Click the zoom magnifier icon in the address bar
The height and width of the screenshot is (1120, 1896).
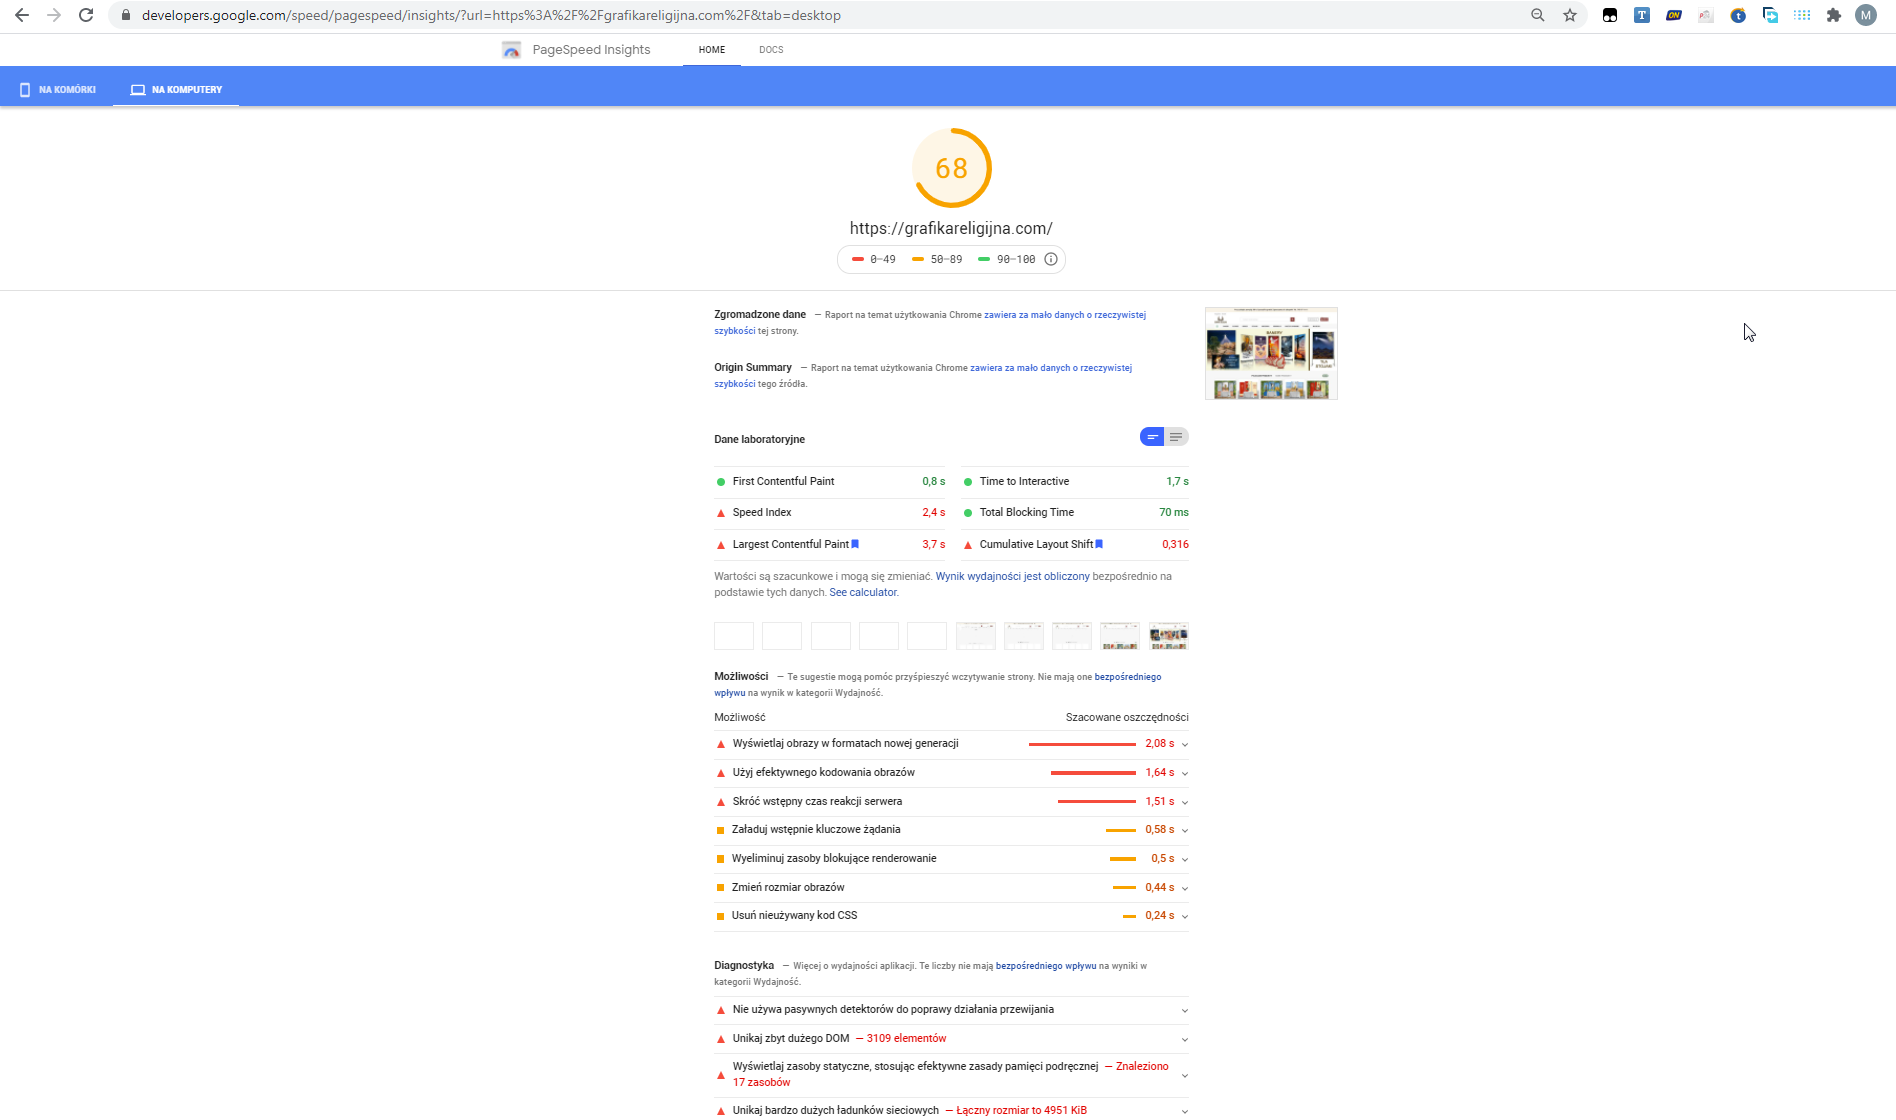(1538, 15)
